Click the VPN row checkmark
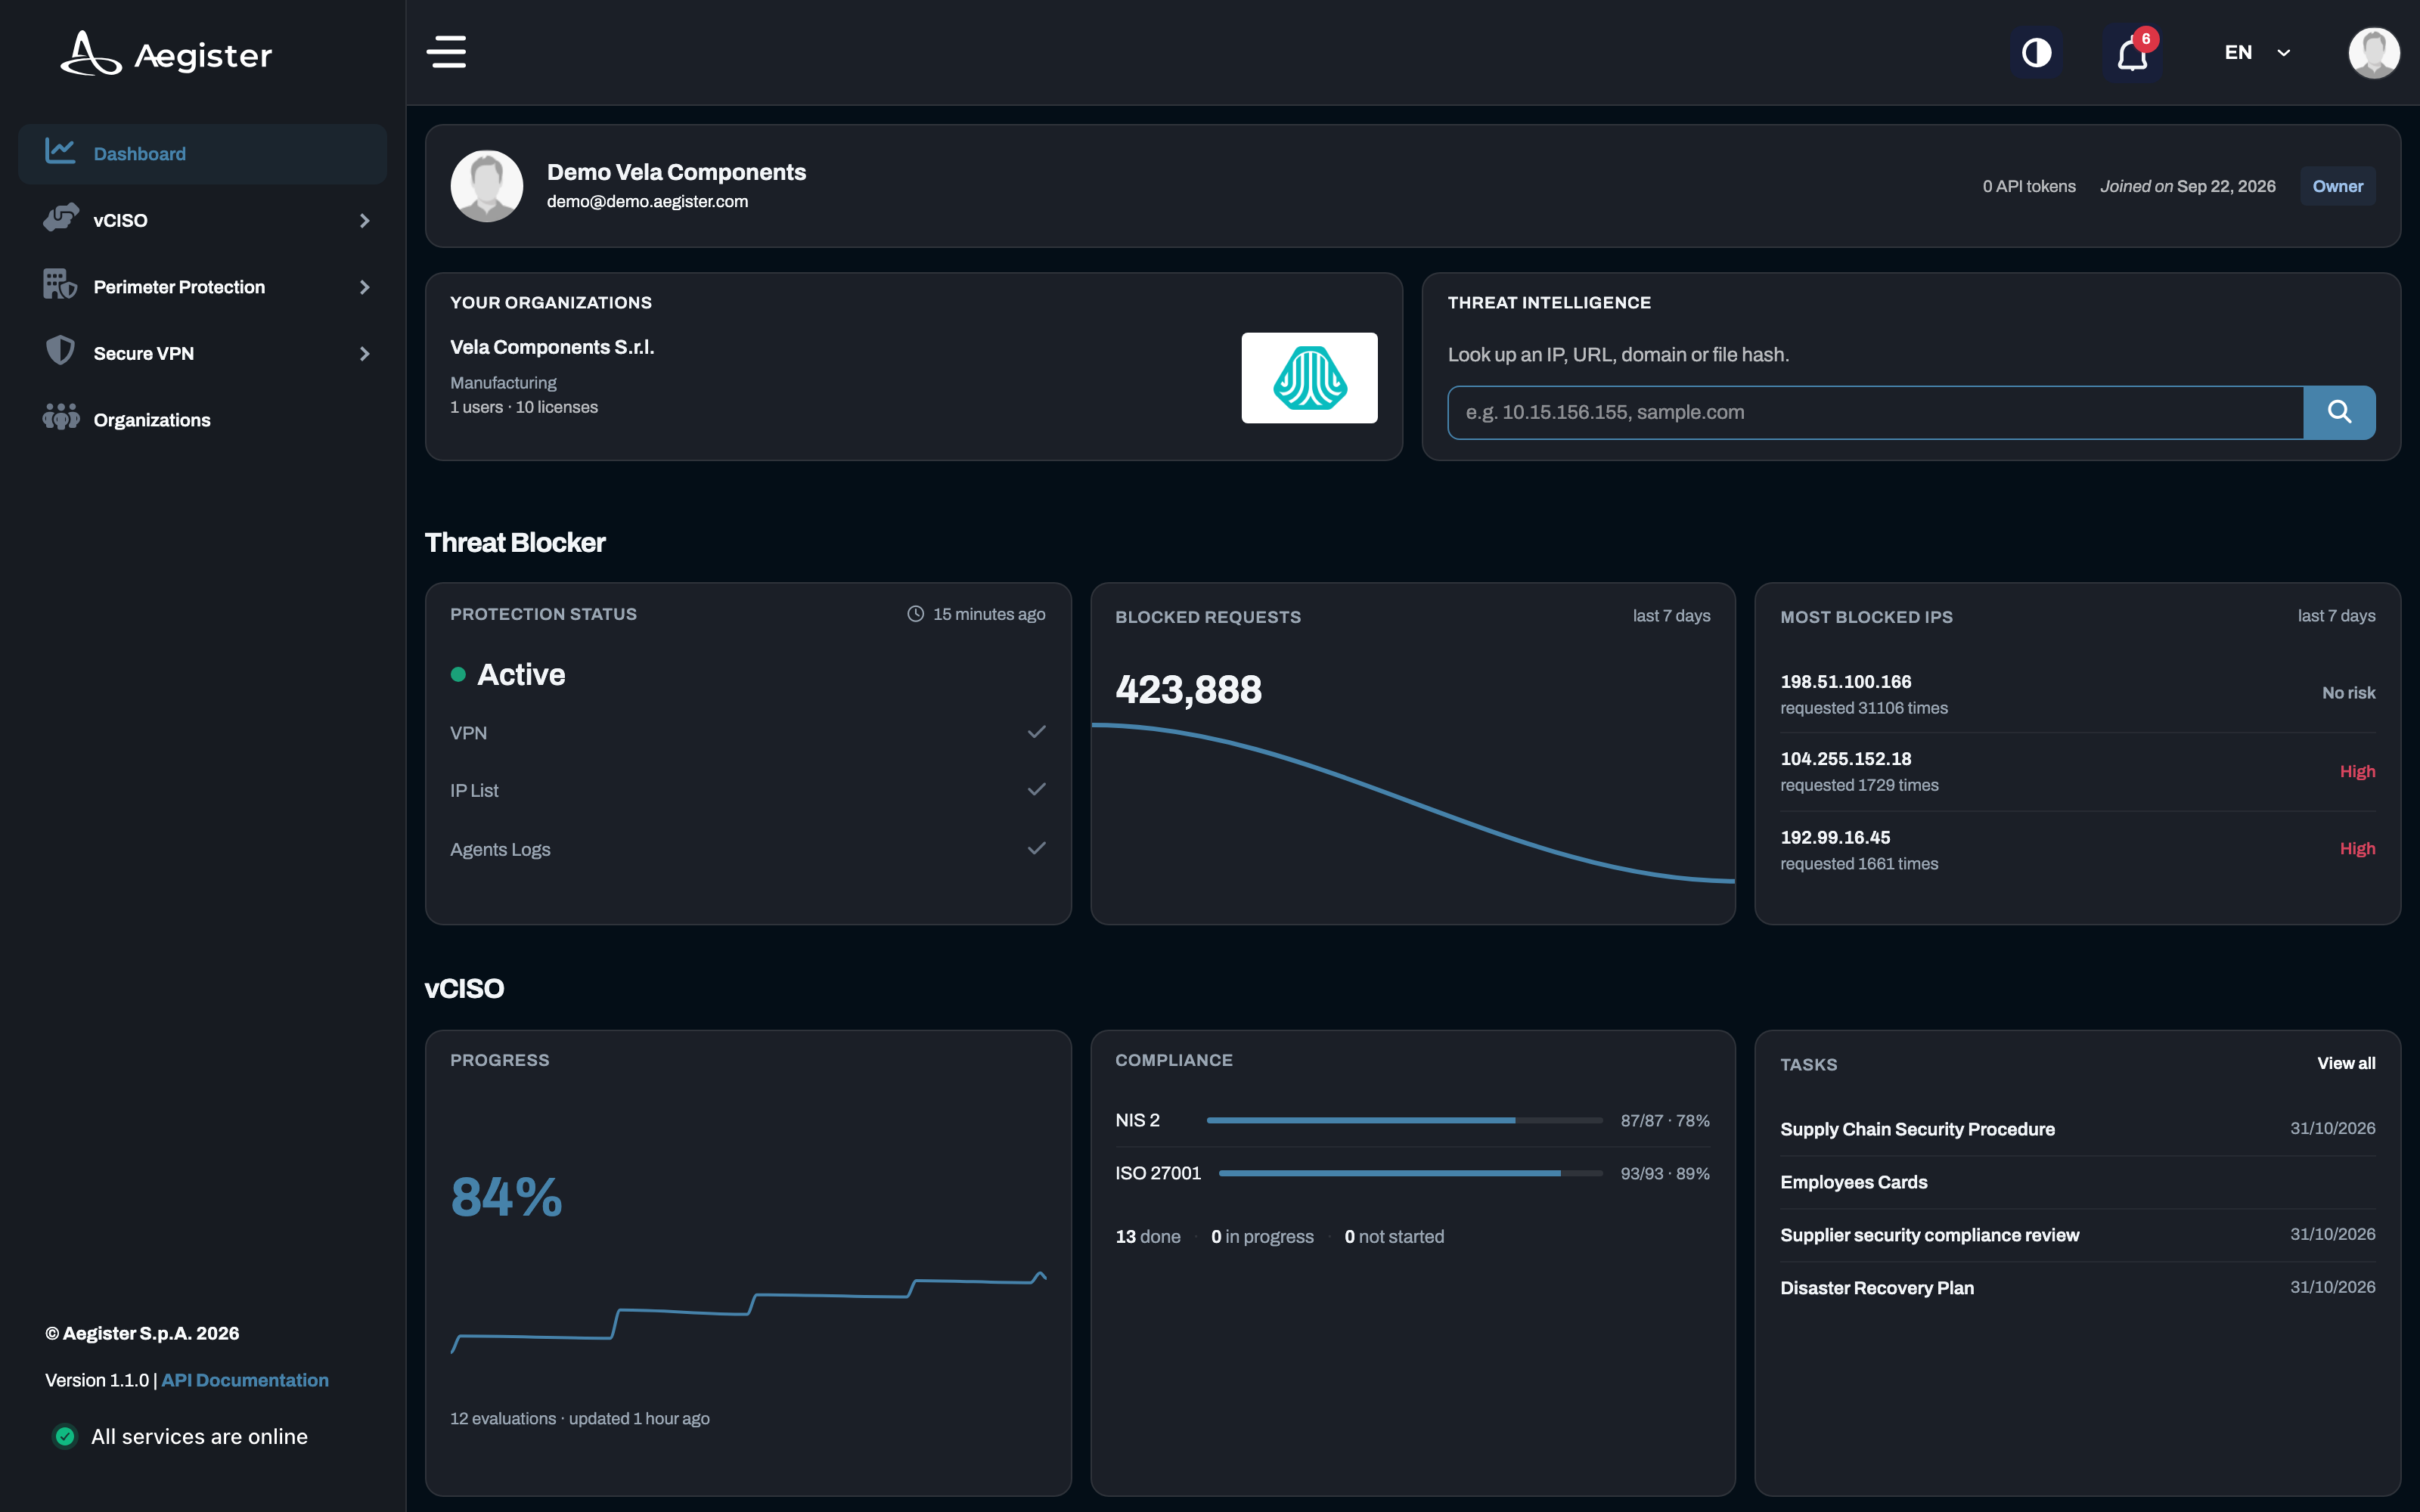Screen dimensions: 2420x1512 (x=1036, y=732)
